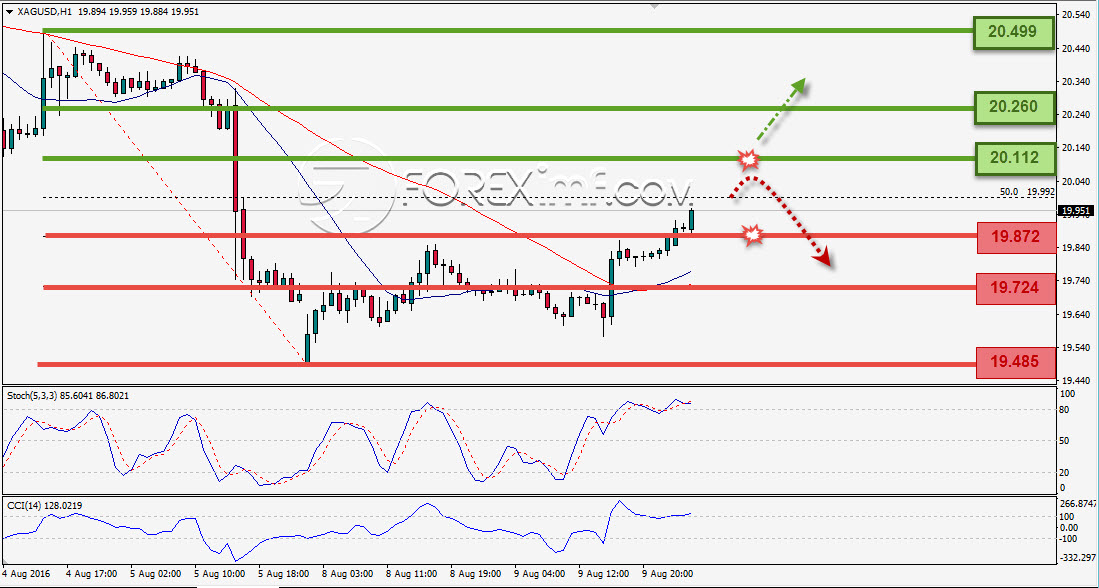Click the 8 Aug 11:00 time label

click(412, 574)
